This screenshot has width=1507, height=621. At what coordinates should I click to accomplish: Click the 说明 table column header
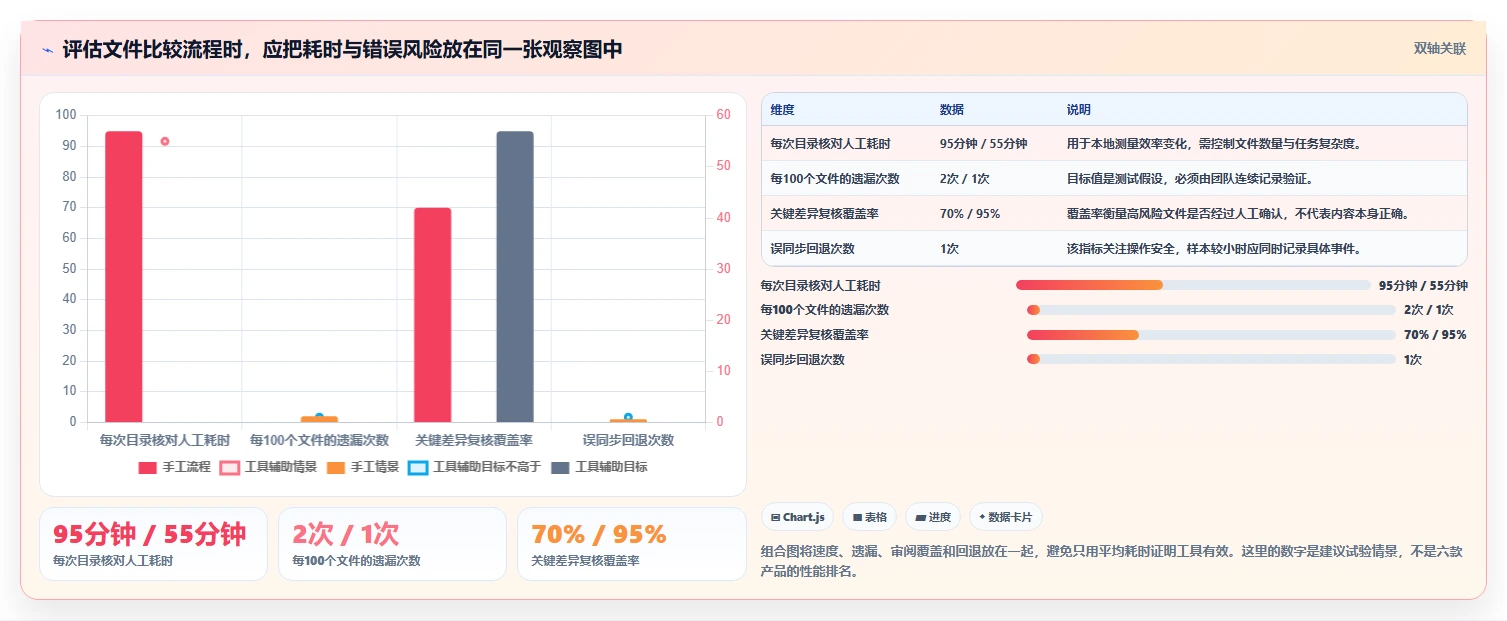tap(1079, 109)
